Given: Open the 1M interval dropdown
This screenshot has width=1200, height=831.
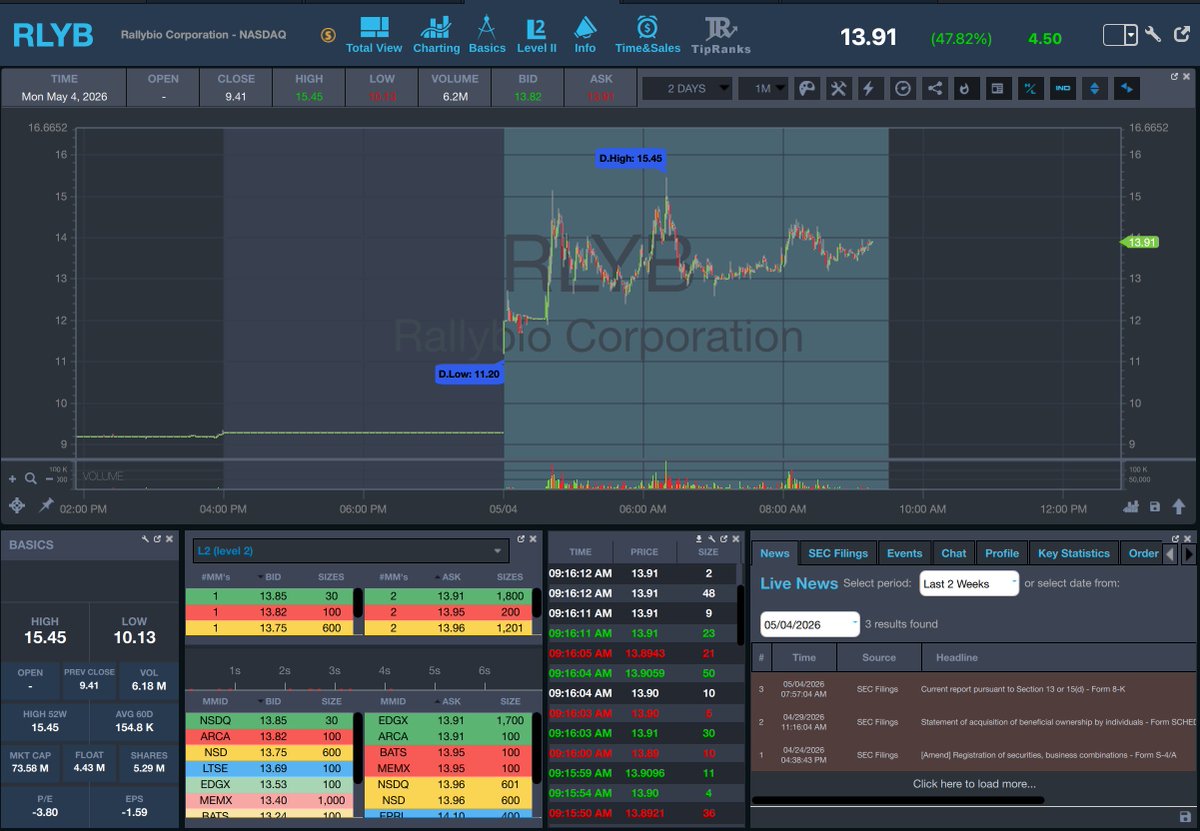Looking at the screenshot, I should coord(764,88).
